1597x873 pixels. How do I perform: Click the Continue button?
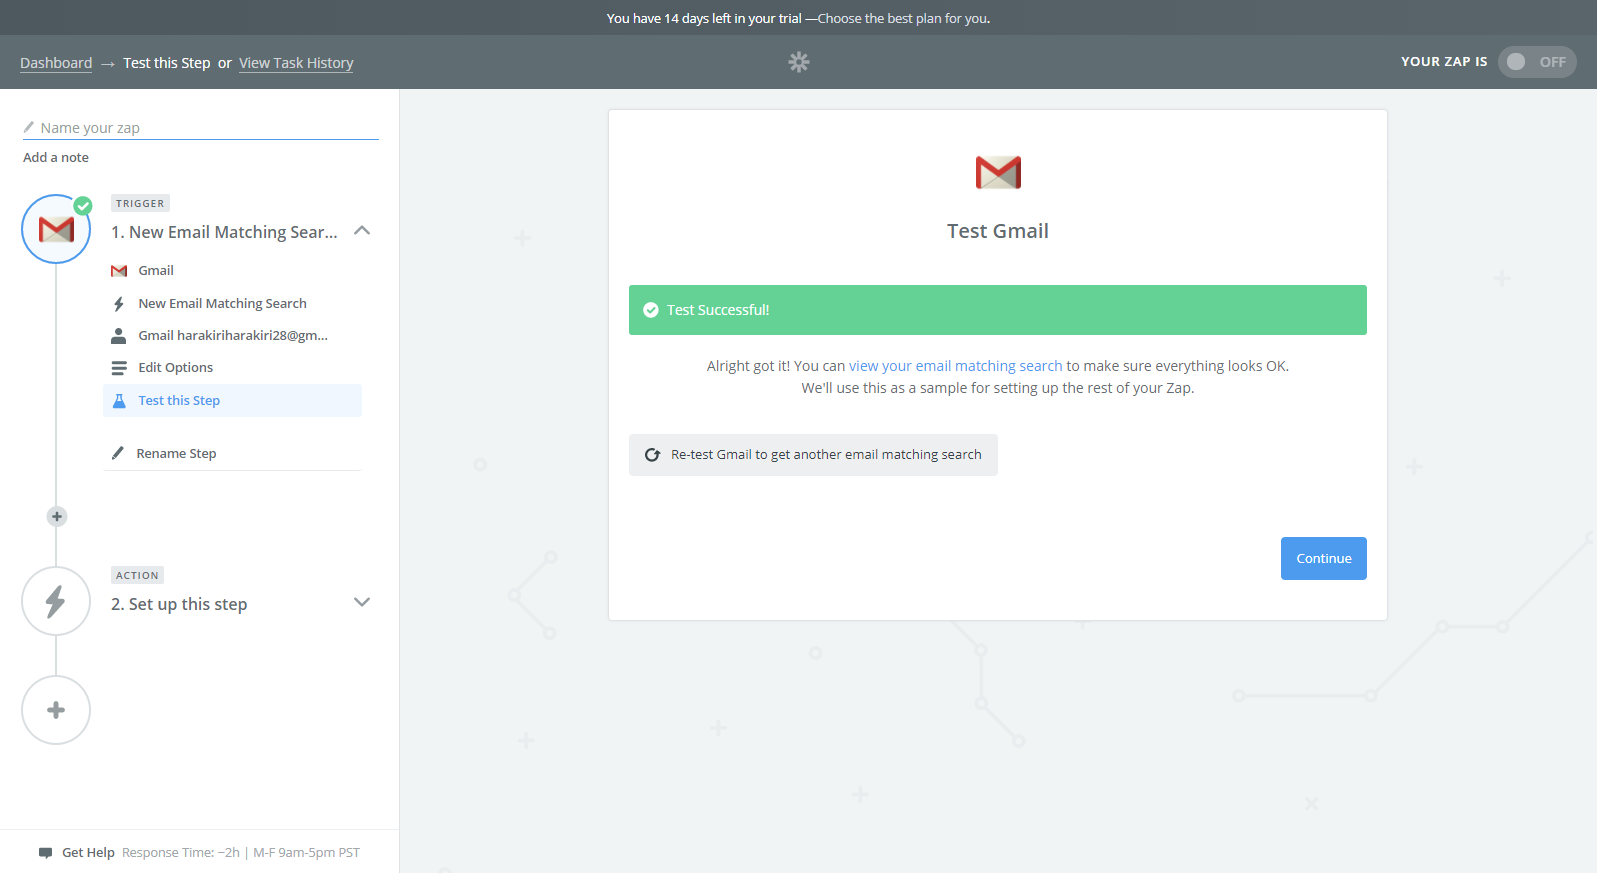1323,559
